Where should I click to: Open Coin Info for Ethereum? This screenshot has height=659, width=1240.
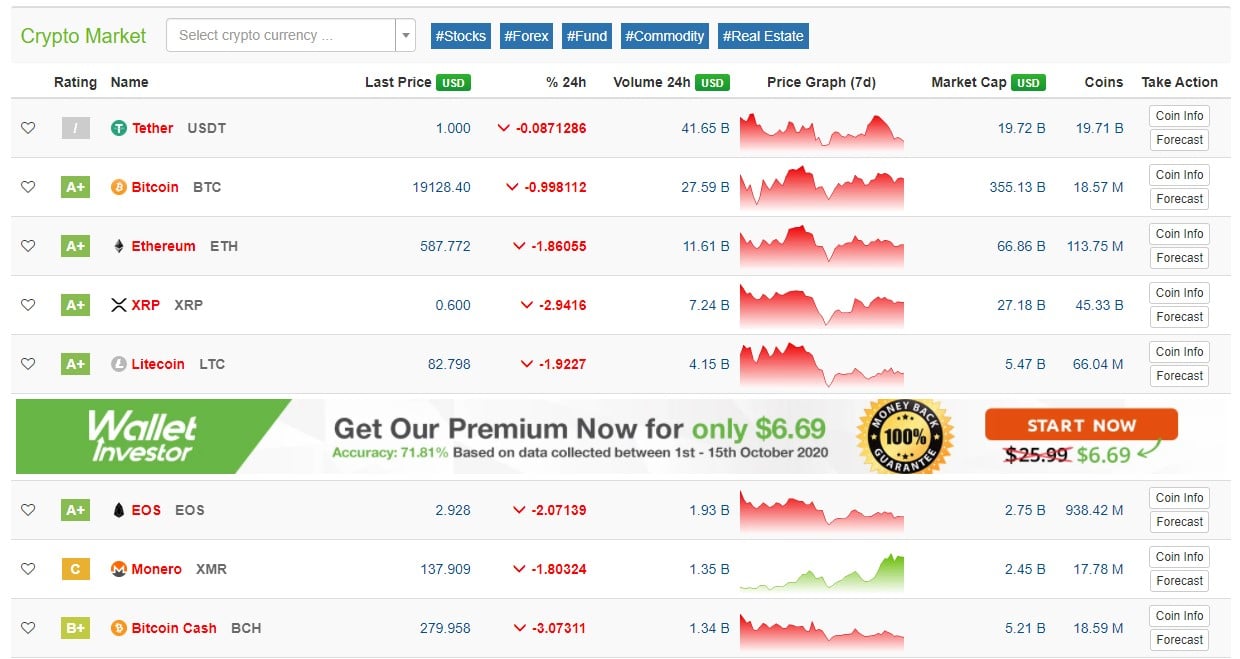[x=1179, y=234]
